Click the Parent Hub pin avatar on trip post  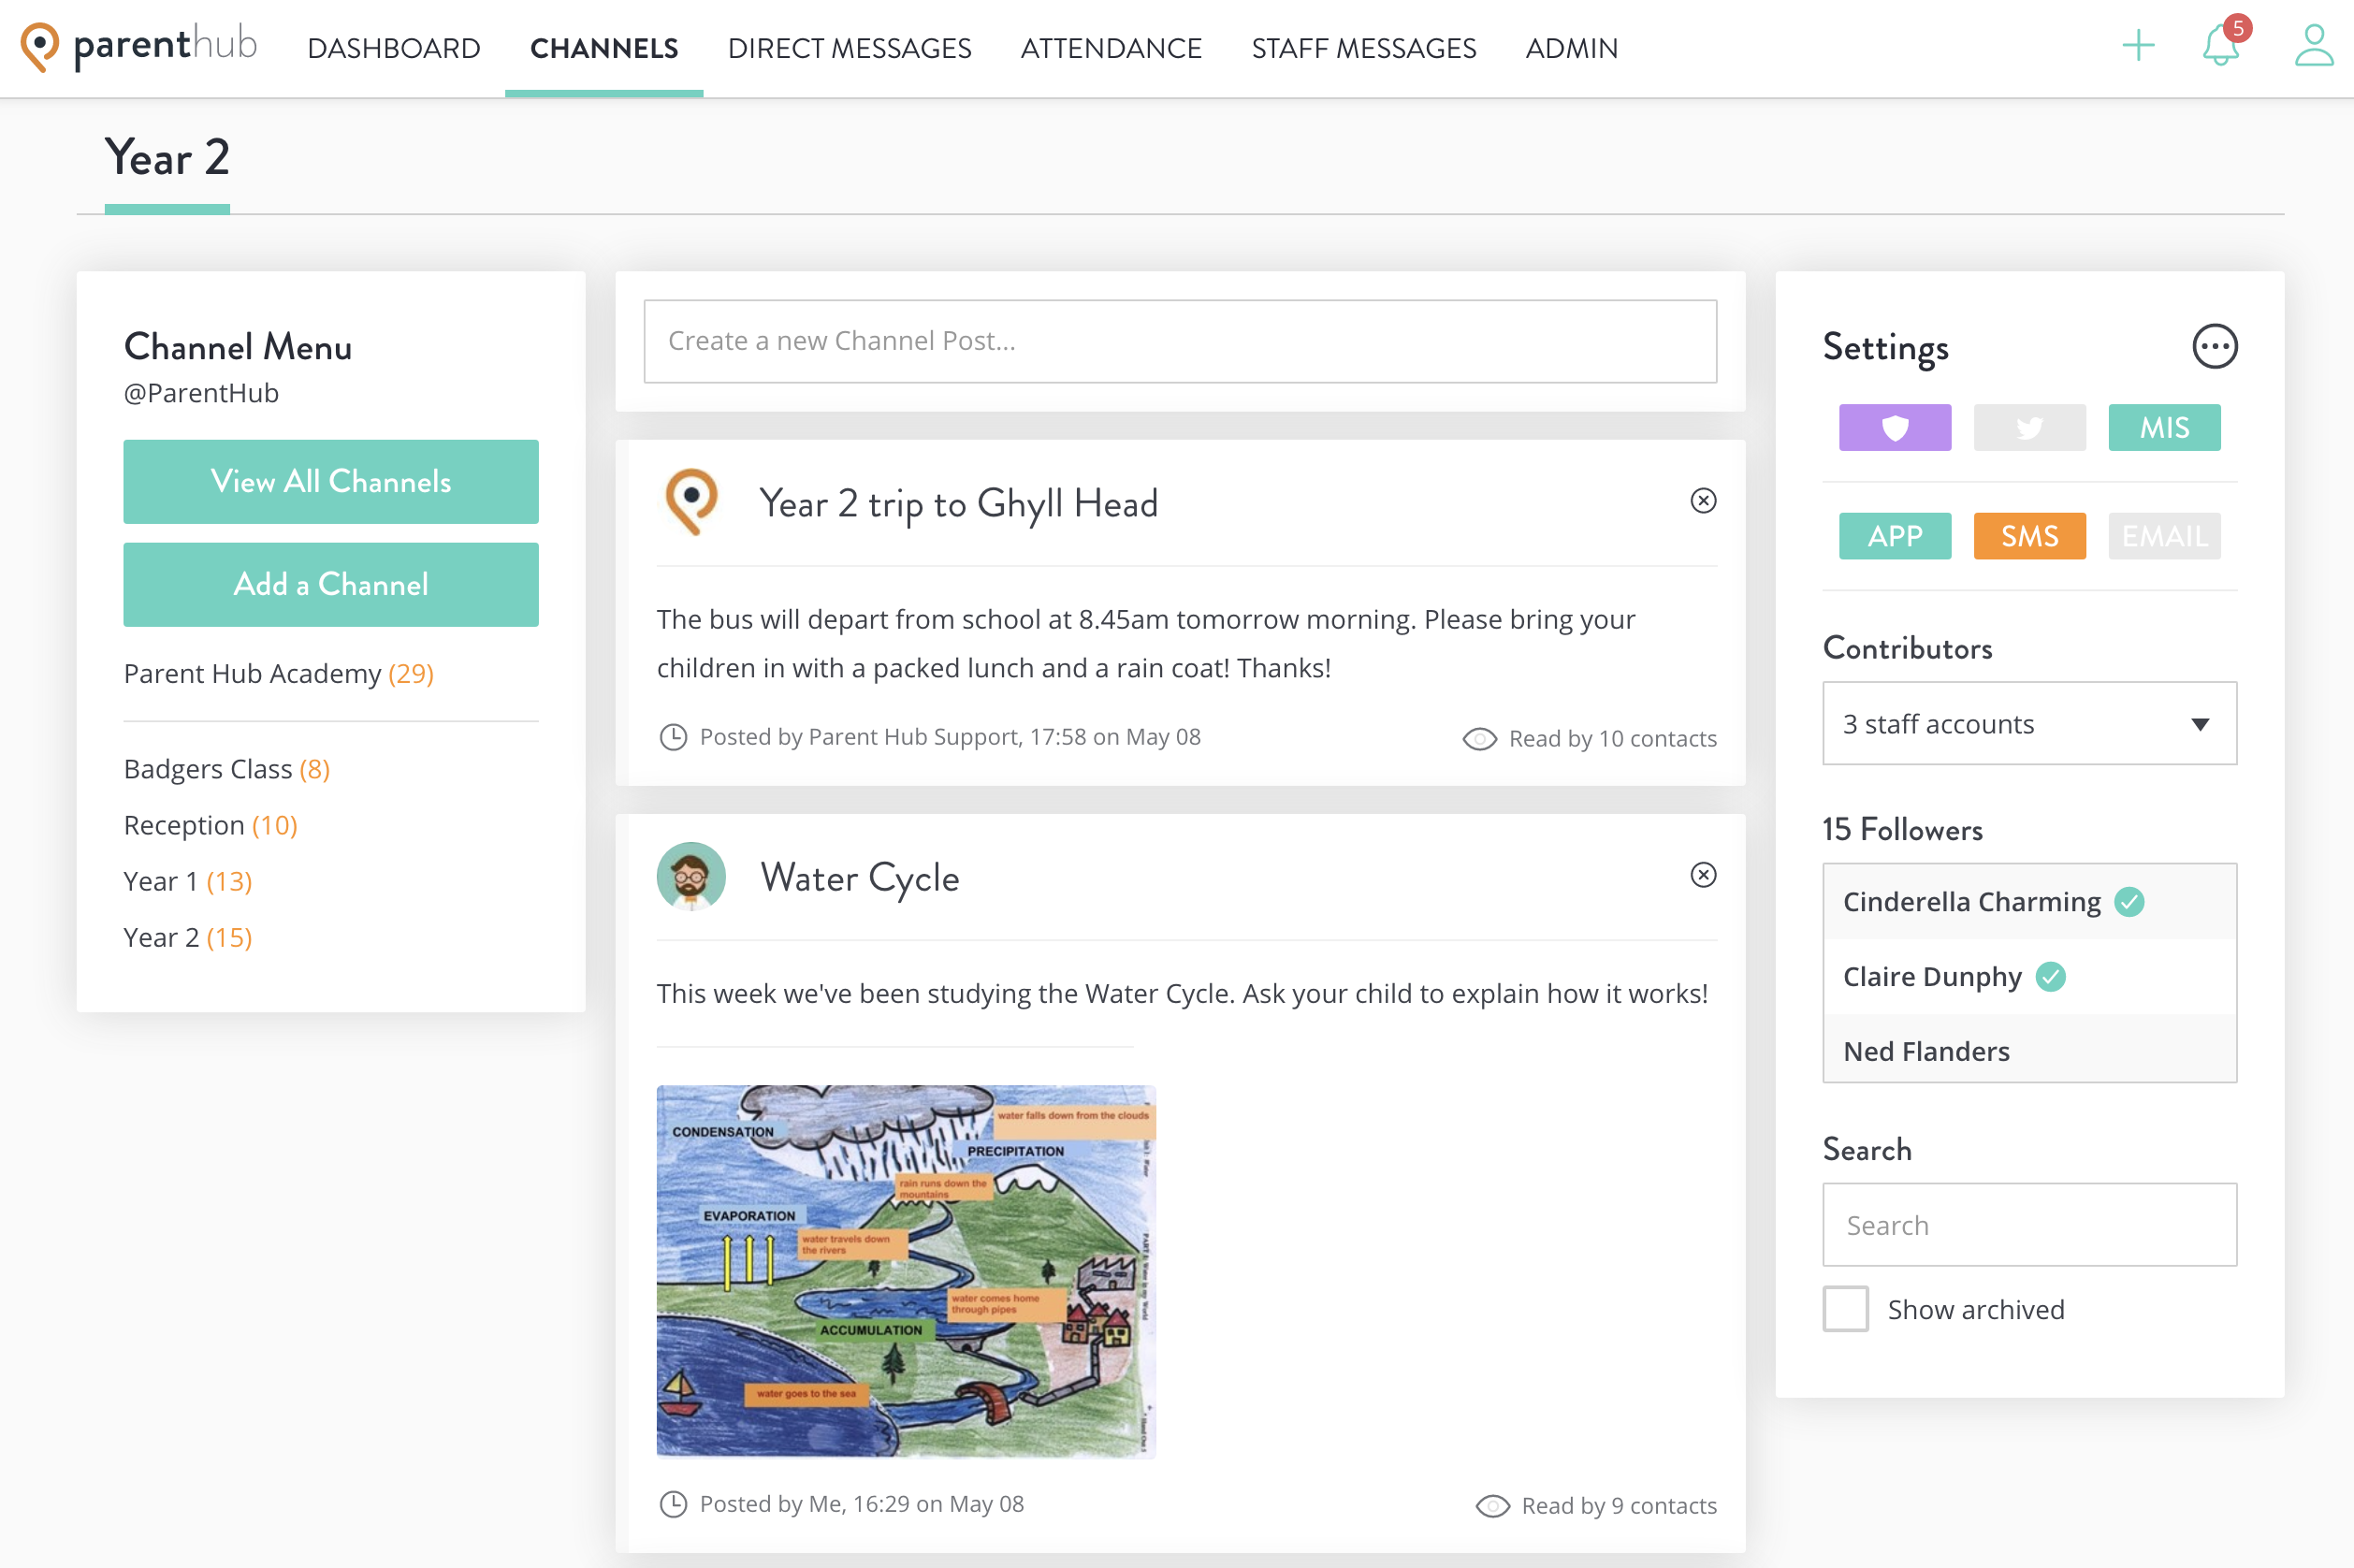[692, 502]
